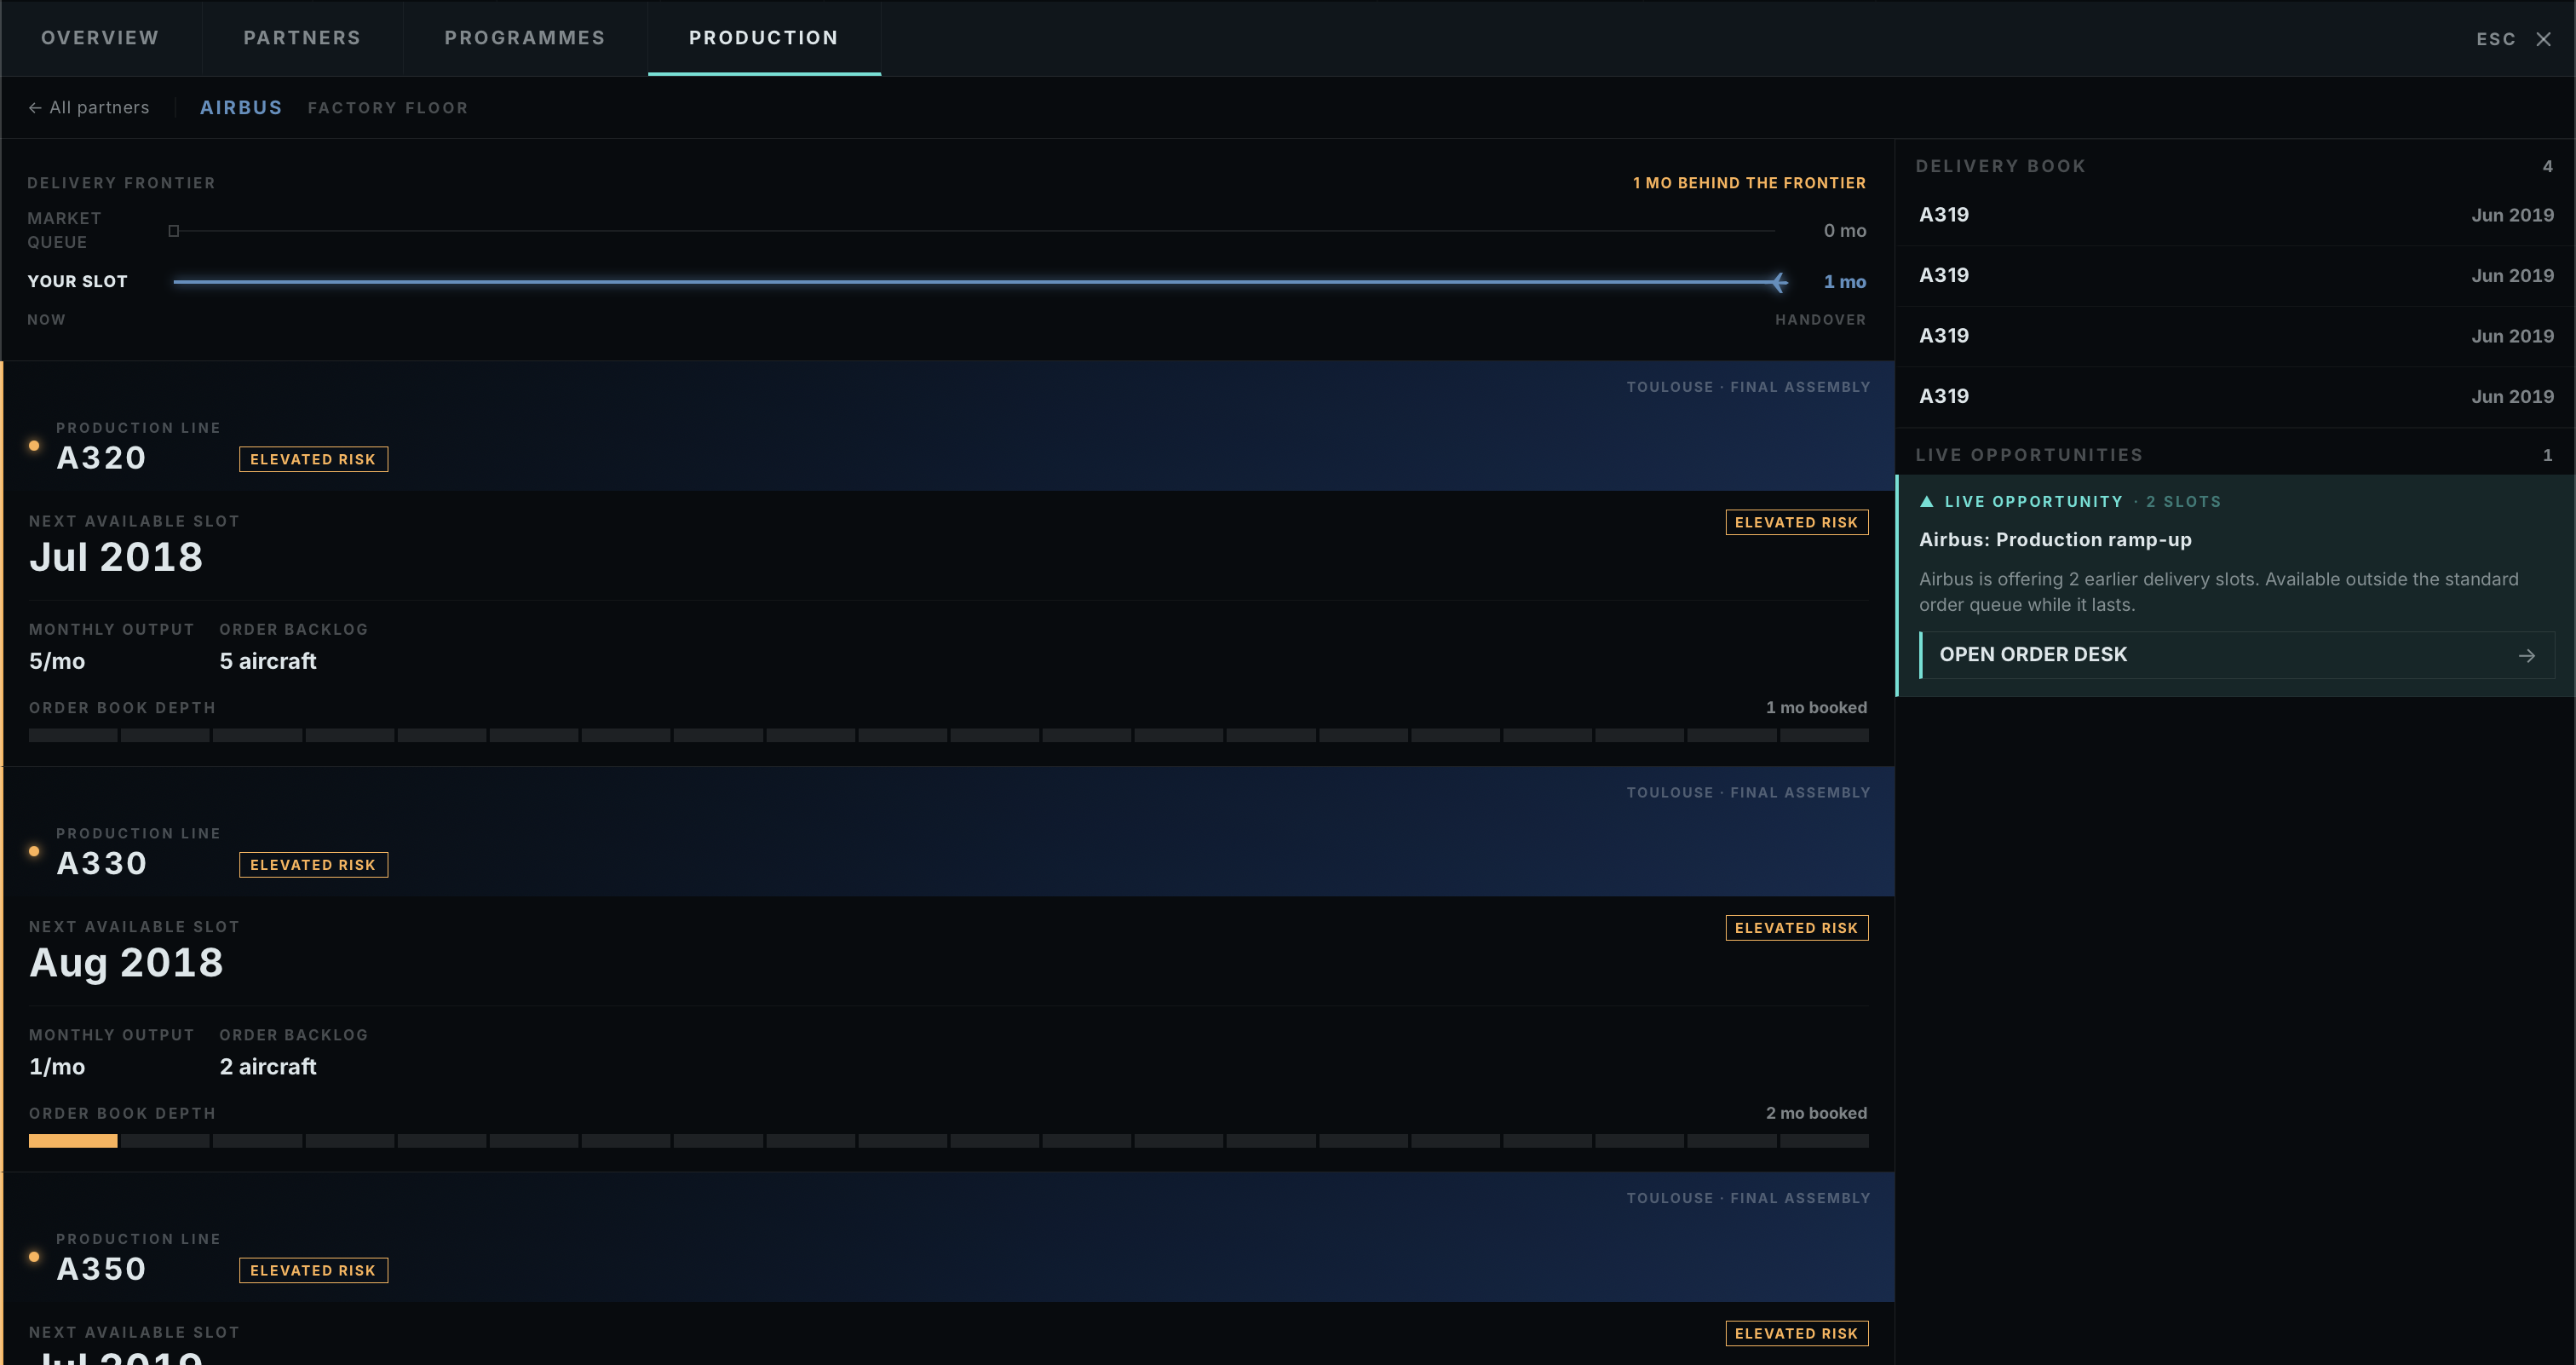Click the A330 order book depth bar

[948, 1141]
